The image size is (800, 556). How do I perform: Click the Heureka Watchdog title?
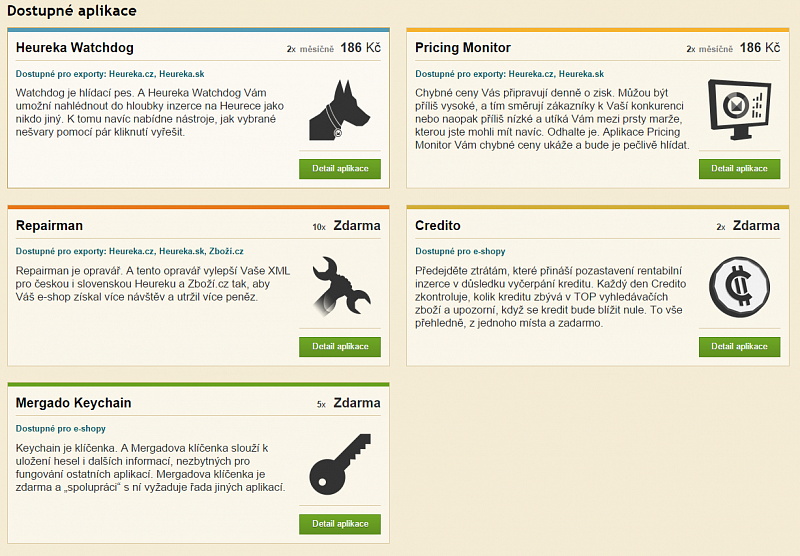(75, 47)
